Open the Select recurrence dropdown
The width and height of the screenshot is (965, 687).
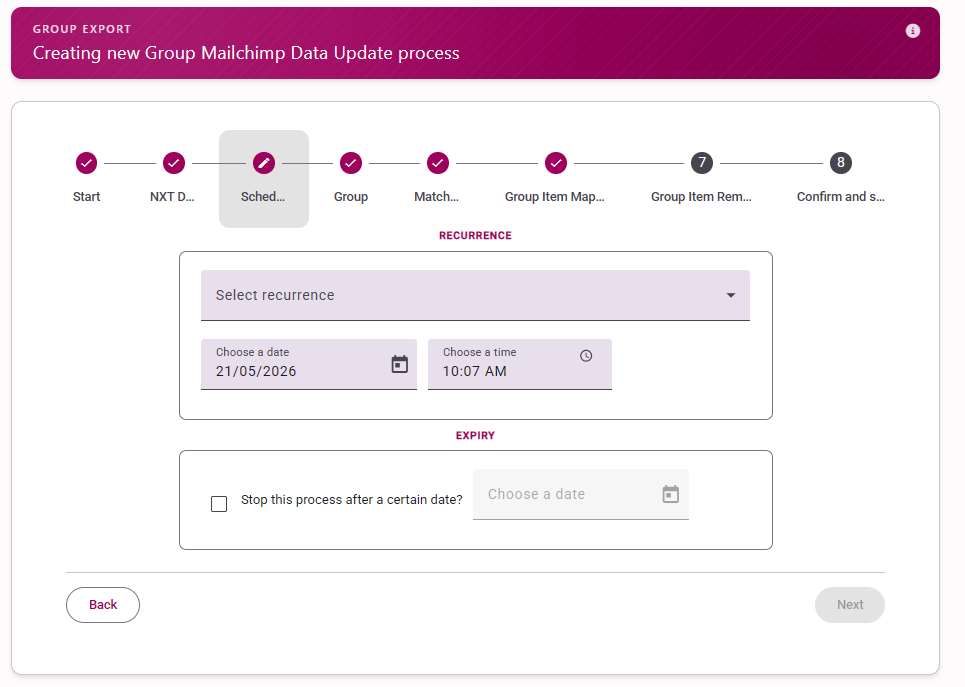475,295
